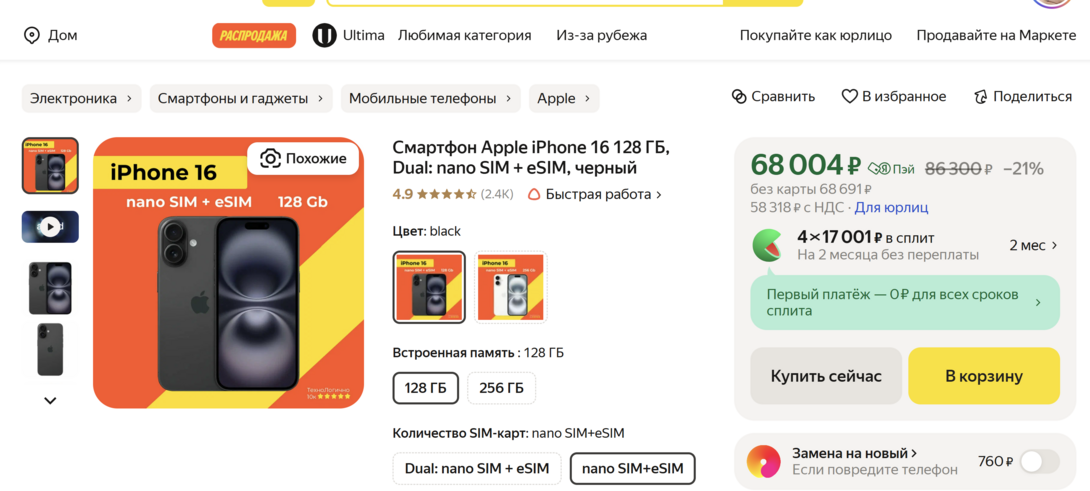The image size is (1090, 491).
Task: Open the Любимая категория menu item
Action: (464, 36)
